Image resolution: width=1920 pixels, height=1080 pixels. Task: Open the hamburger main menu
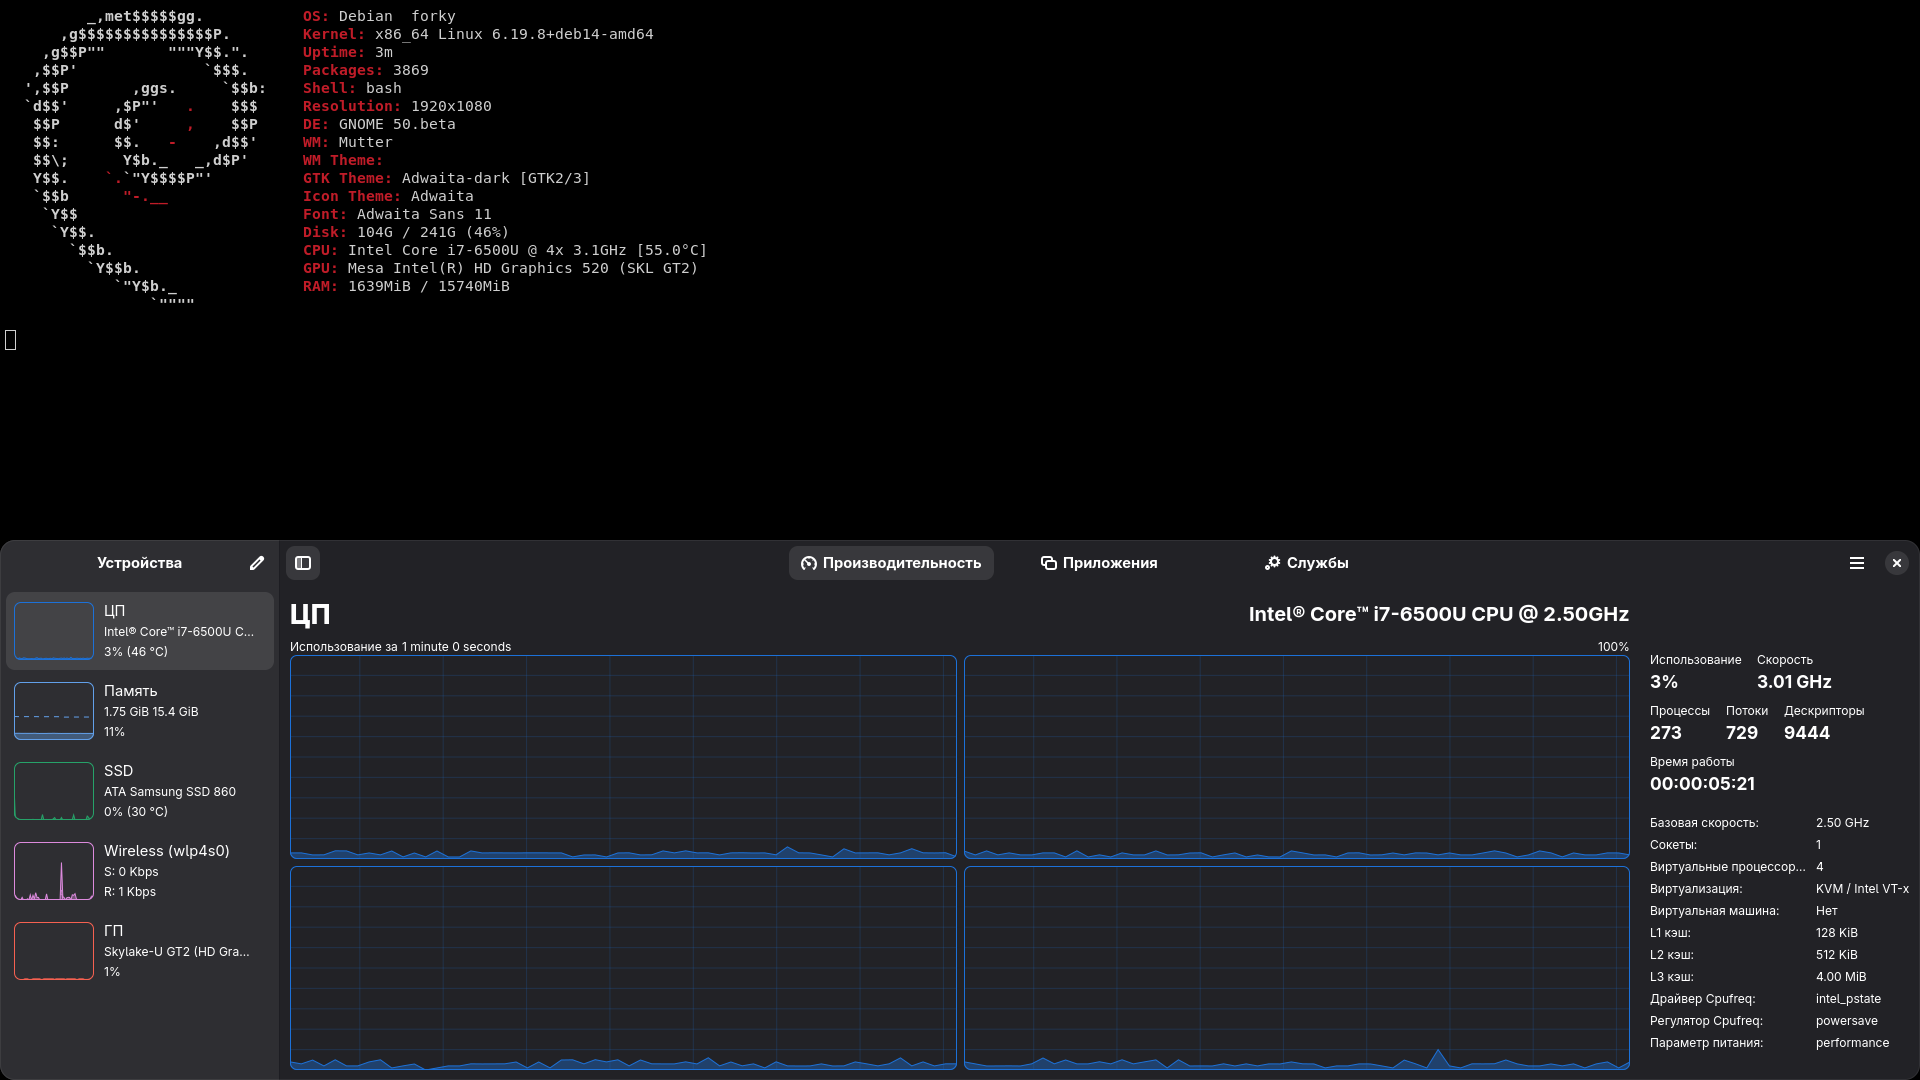[x=1856, y=563]
